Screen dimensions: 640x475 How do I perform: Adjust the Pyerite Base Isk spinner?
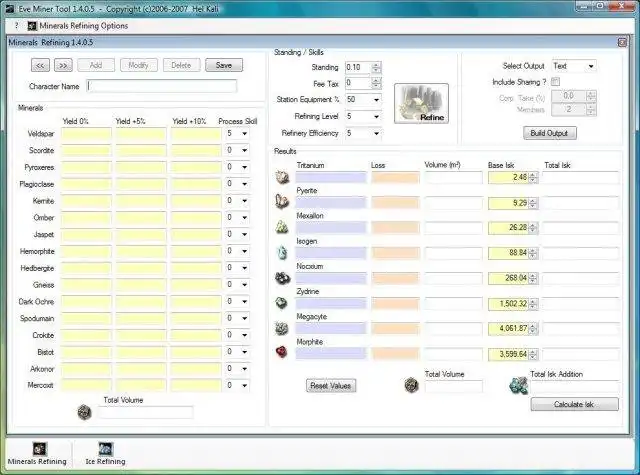pyautogui.click(x=533, y=203)
